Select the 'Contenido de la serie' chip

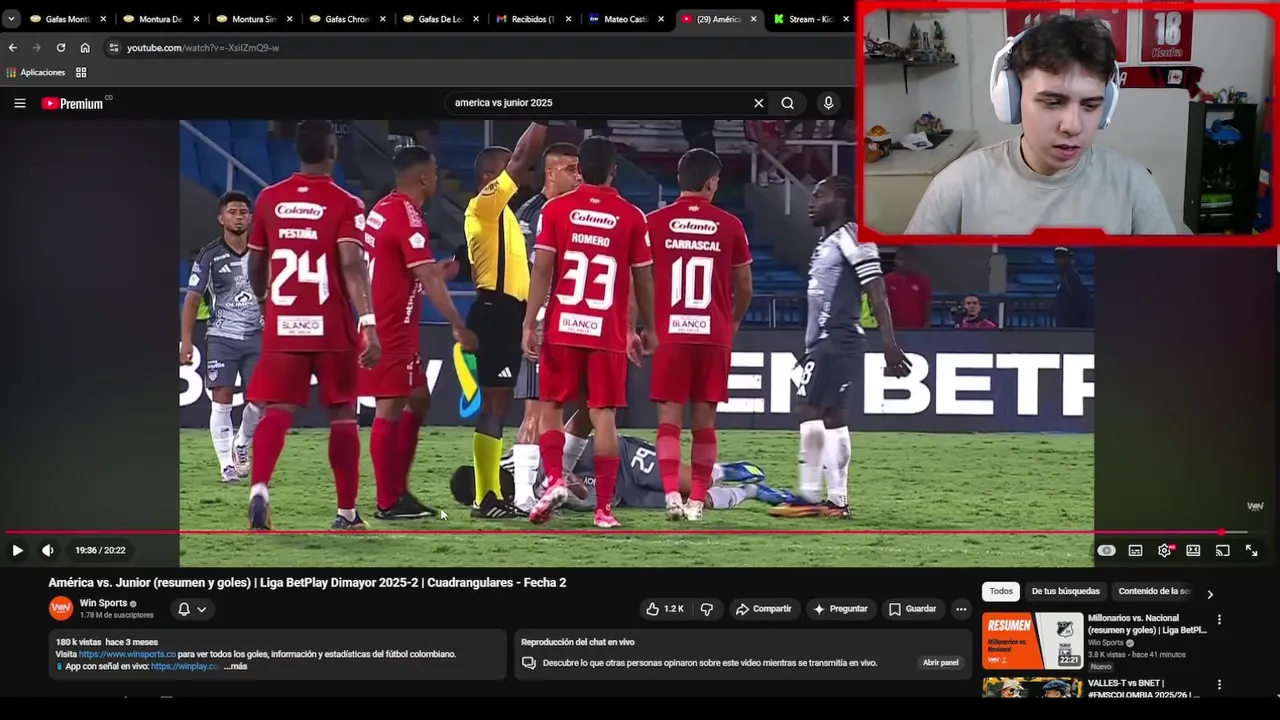[x=1154, y=592]
